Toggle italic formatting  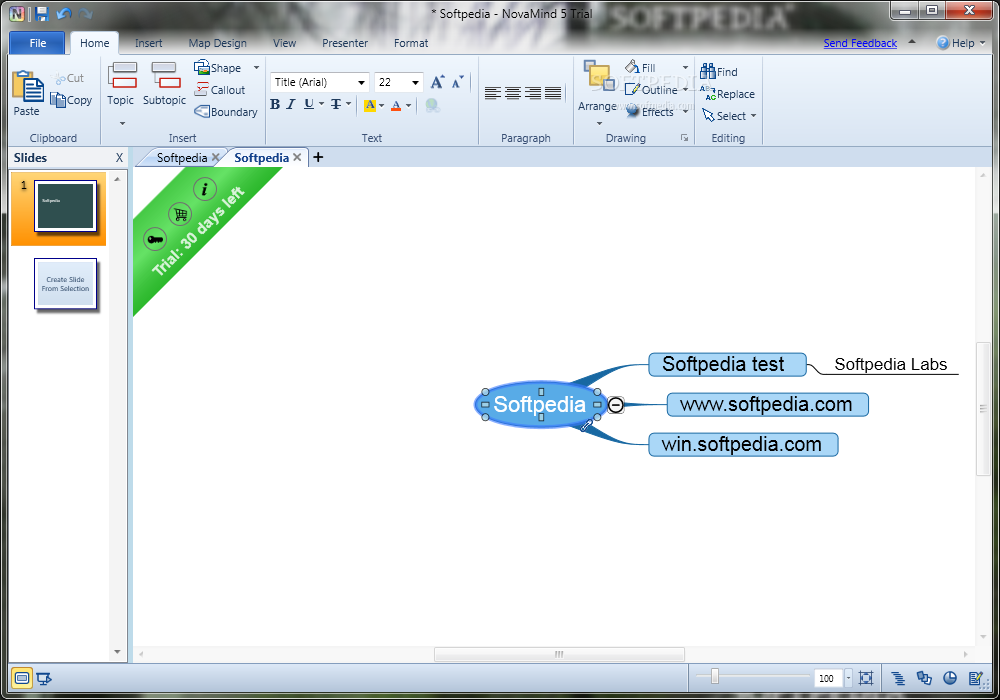291,104
